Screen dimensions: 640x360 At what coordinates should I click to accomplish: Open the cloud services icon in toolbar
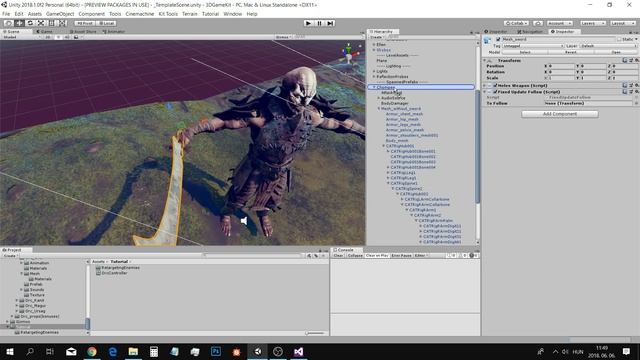[x=538, y=23]
